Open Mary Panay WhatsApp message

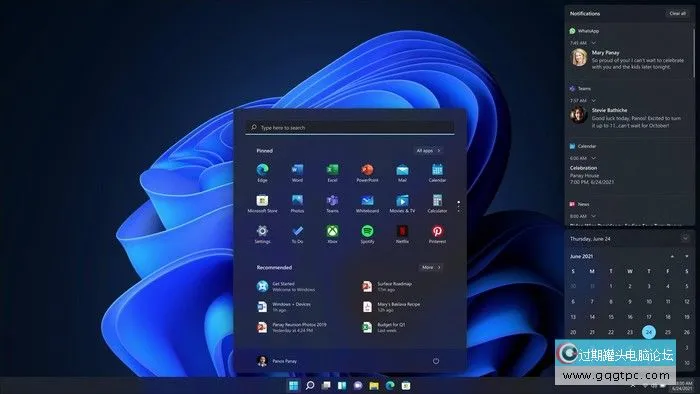coord(628,59)
